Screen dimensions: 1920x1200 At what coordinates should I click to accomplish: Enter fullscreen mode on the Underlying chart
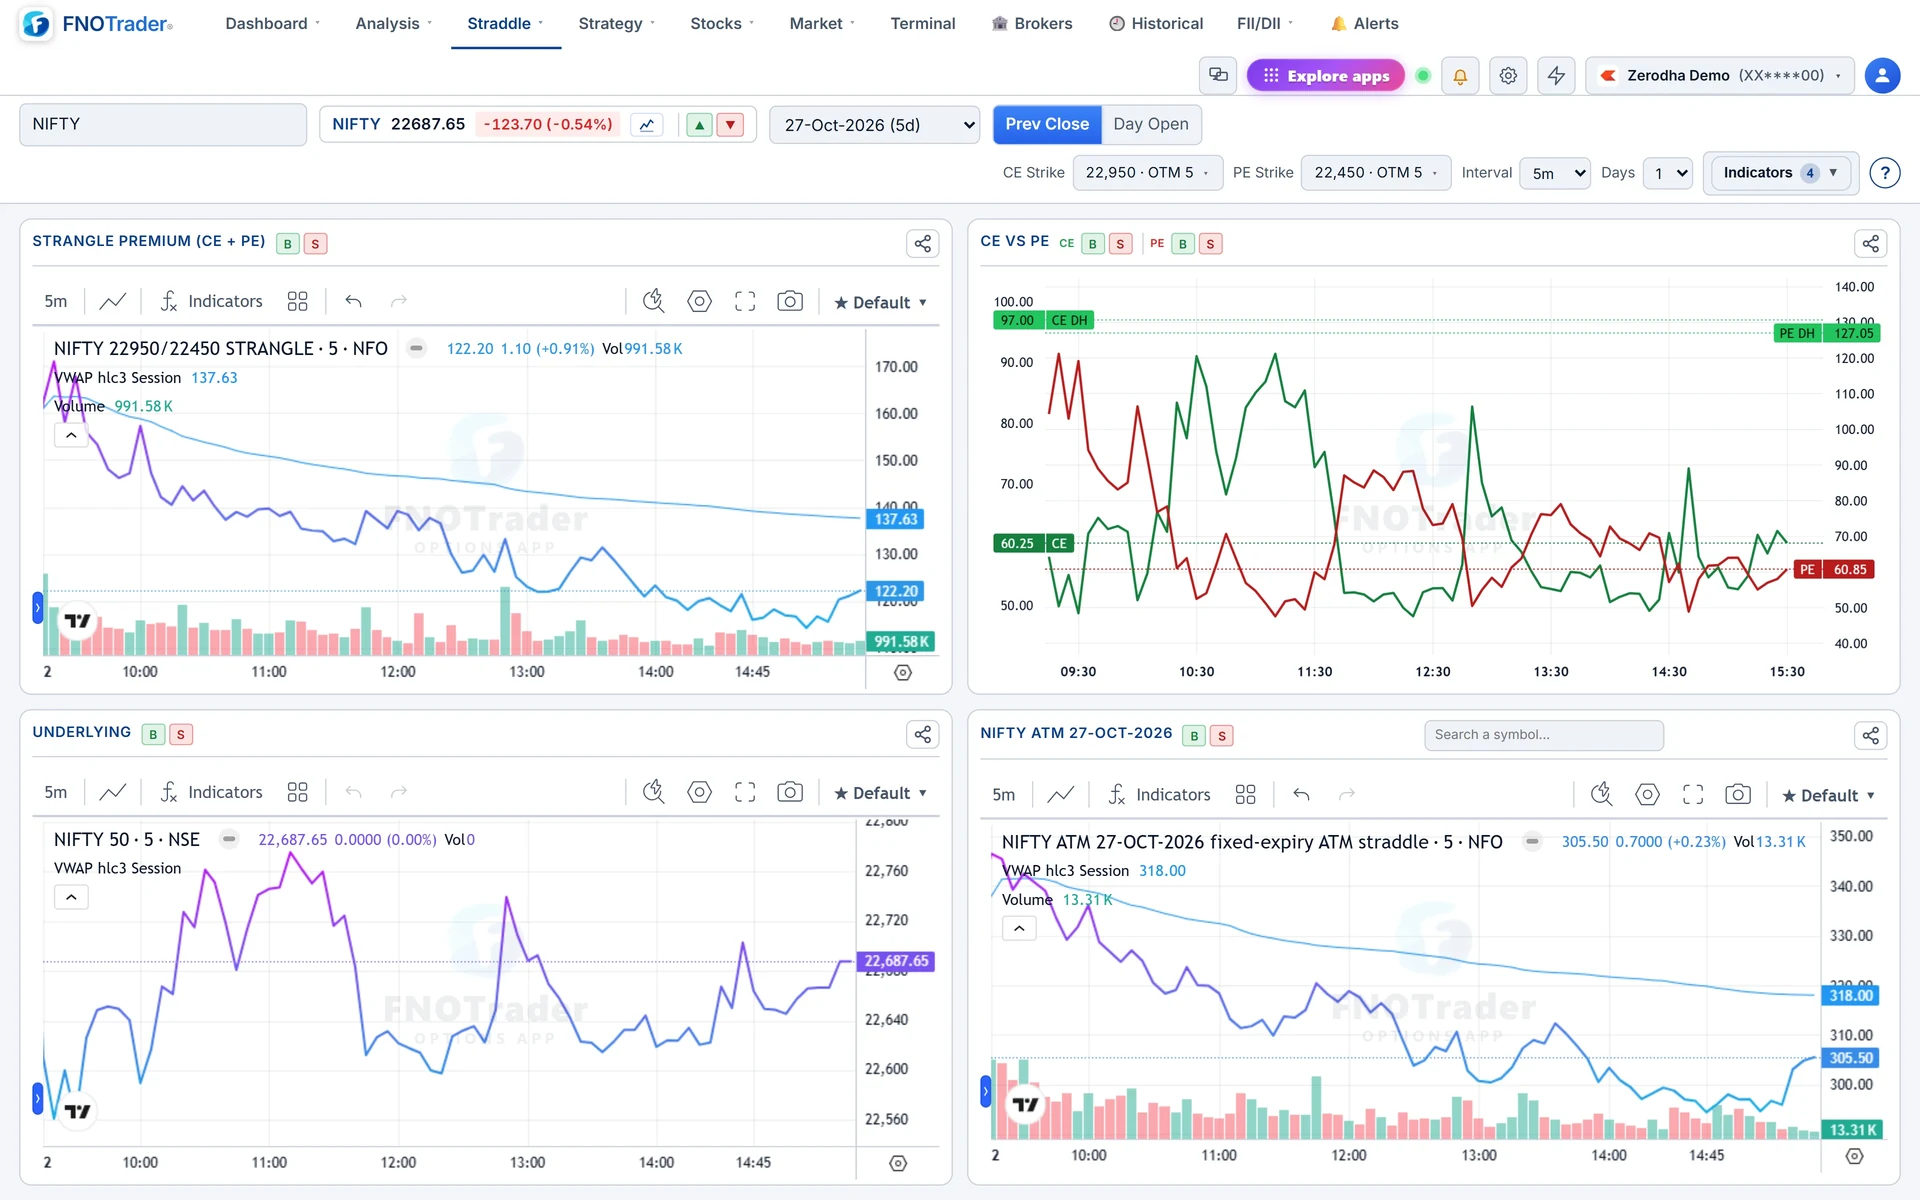pos(745,792)
